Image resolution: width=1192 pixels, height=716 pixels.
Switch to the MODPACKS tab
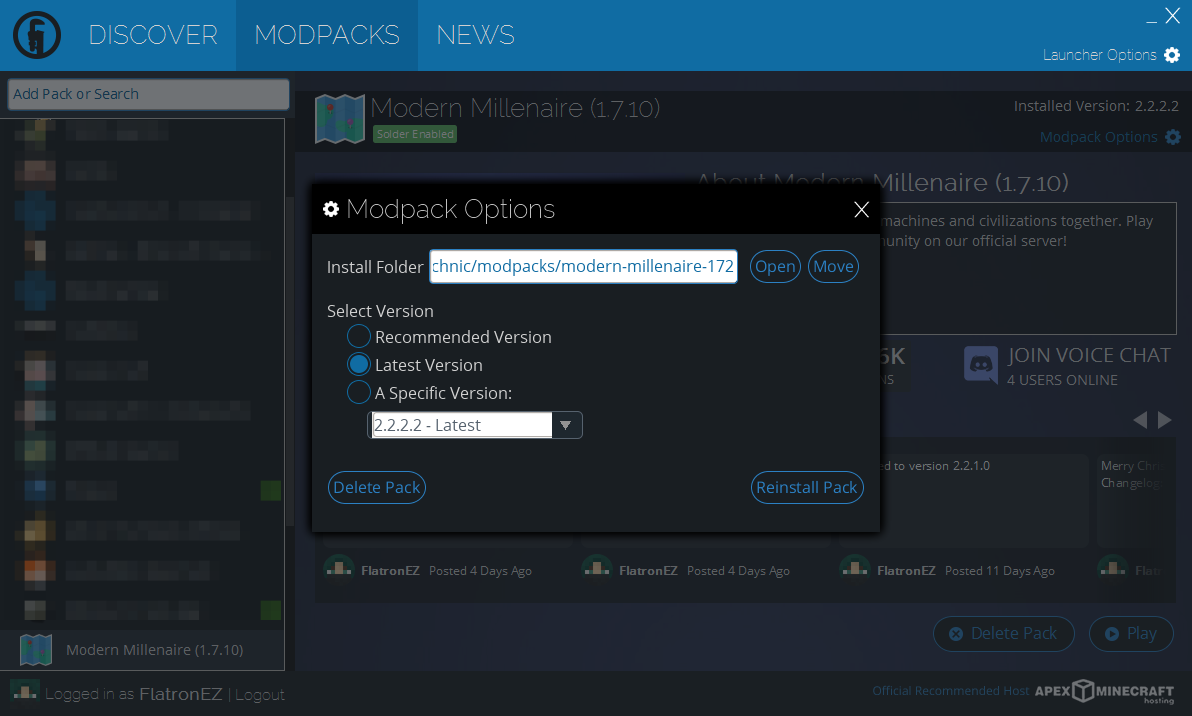point(327,35)
